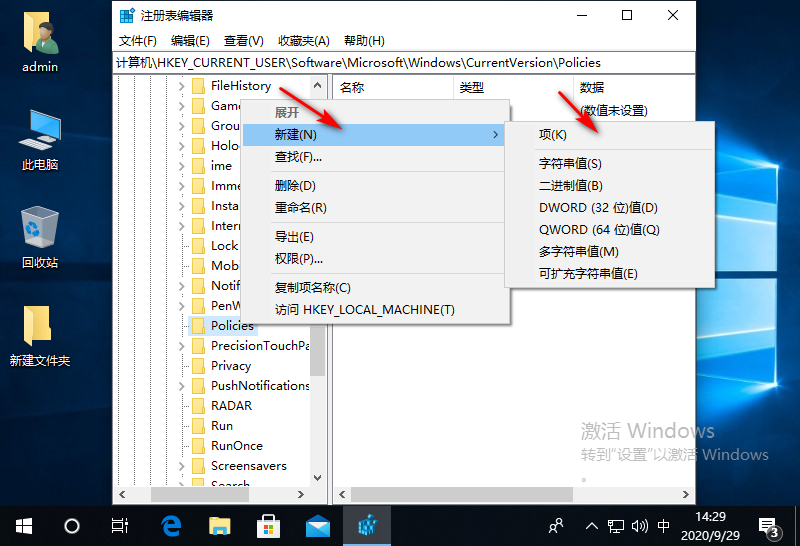The width and height of the screenshot is (800, 546).
Task: Select QWORD (64 位)值(Q) option
Action: click(x=610, y=230)
